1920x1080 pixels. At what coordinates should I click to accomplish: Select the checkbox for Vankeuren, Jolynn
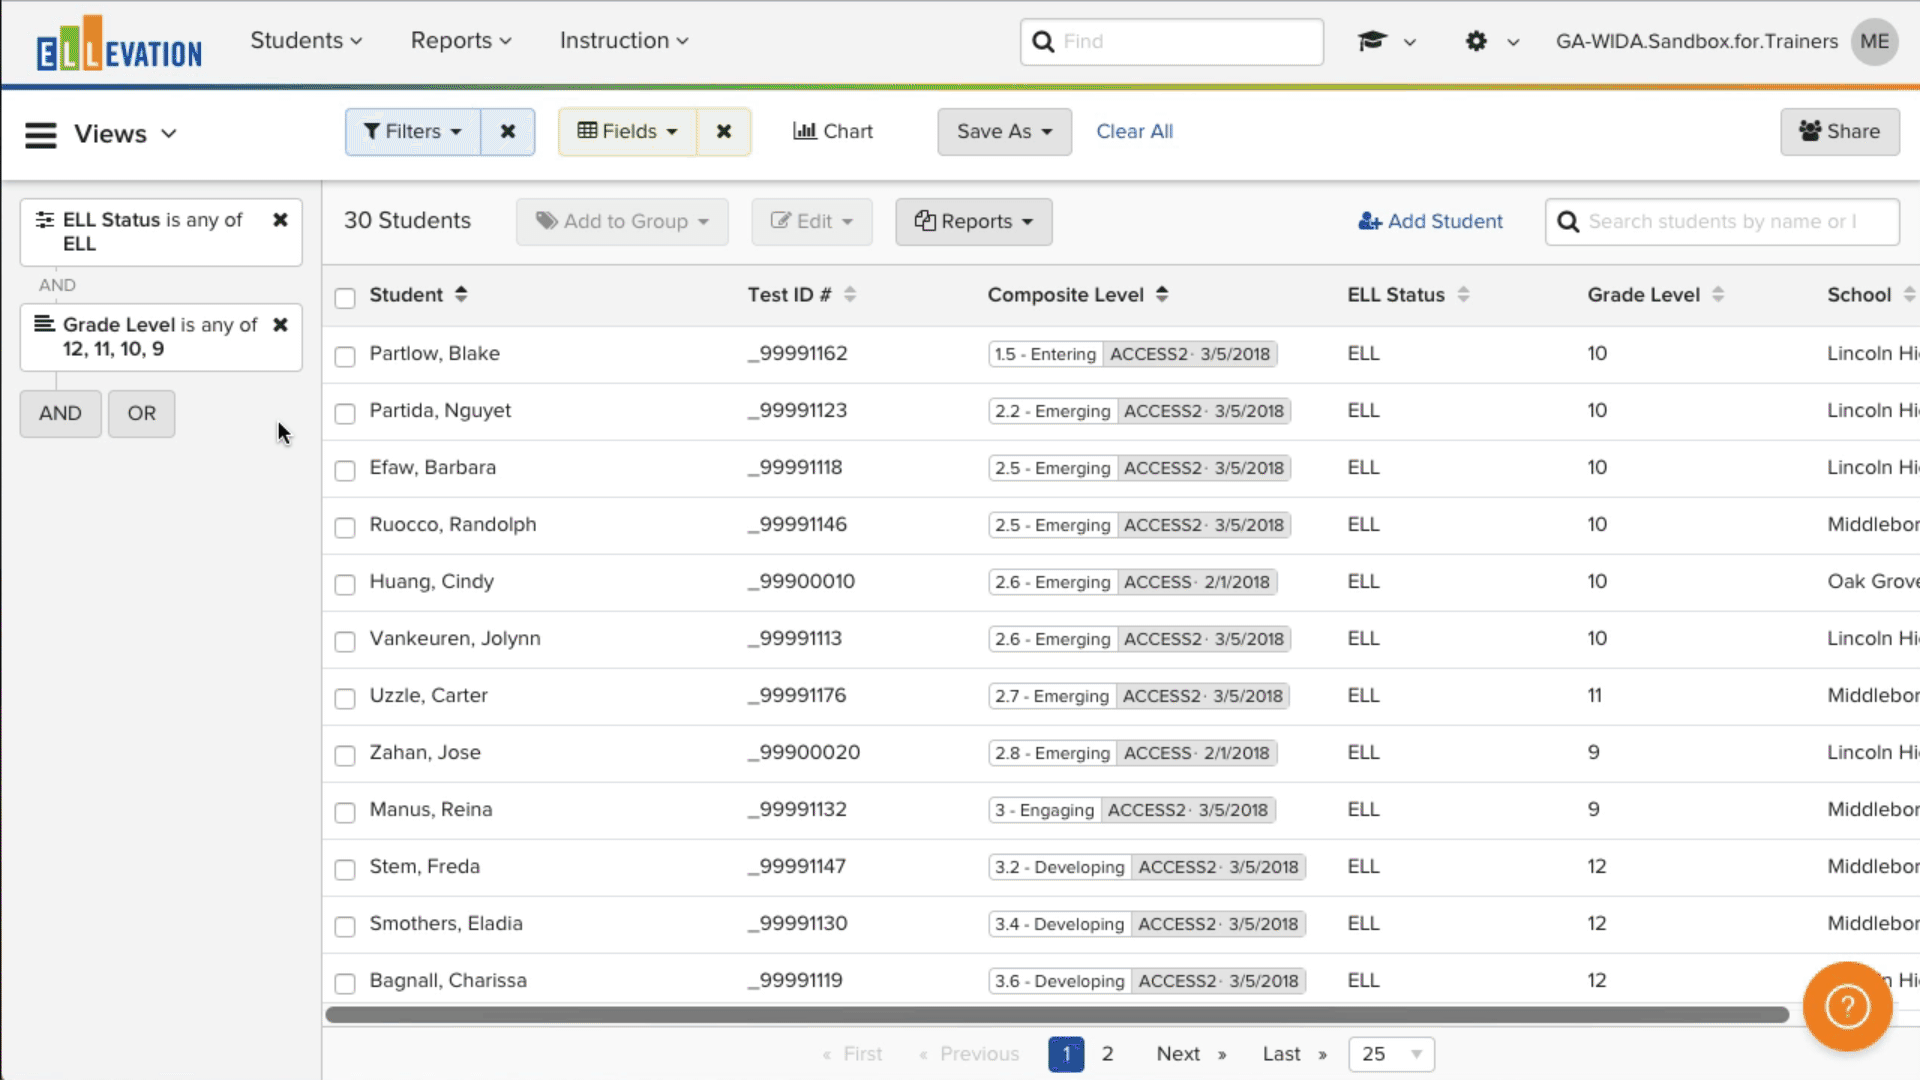345,641
